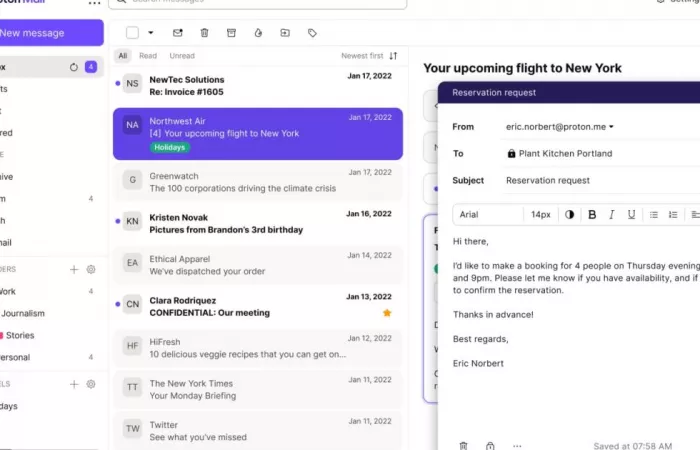Screen dimensions: 700x450
Task: Mark as unread using the envelope icon
Action: (x=178, y=33)
